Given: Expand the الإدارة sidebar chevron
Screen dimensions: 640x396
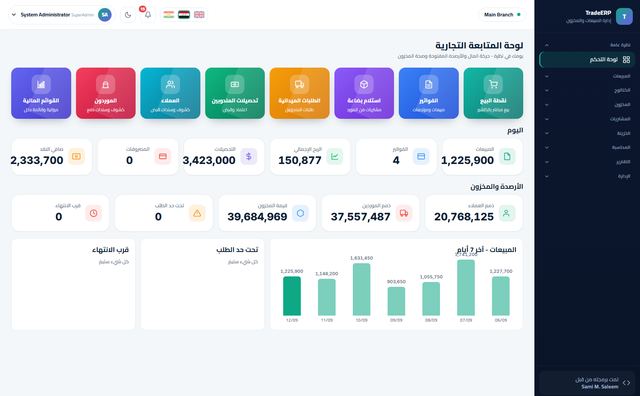Looking at the screenshot, I should pyautogui.click(x=547, y=176).
